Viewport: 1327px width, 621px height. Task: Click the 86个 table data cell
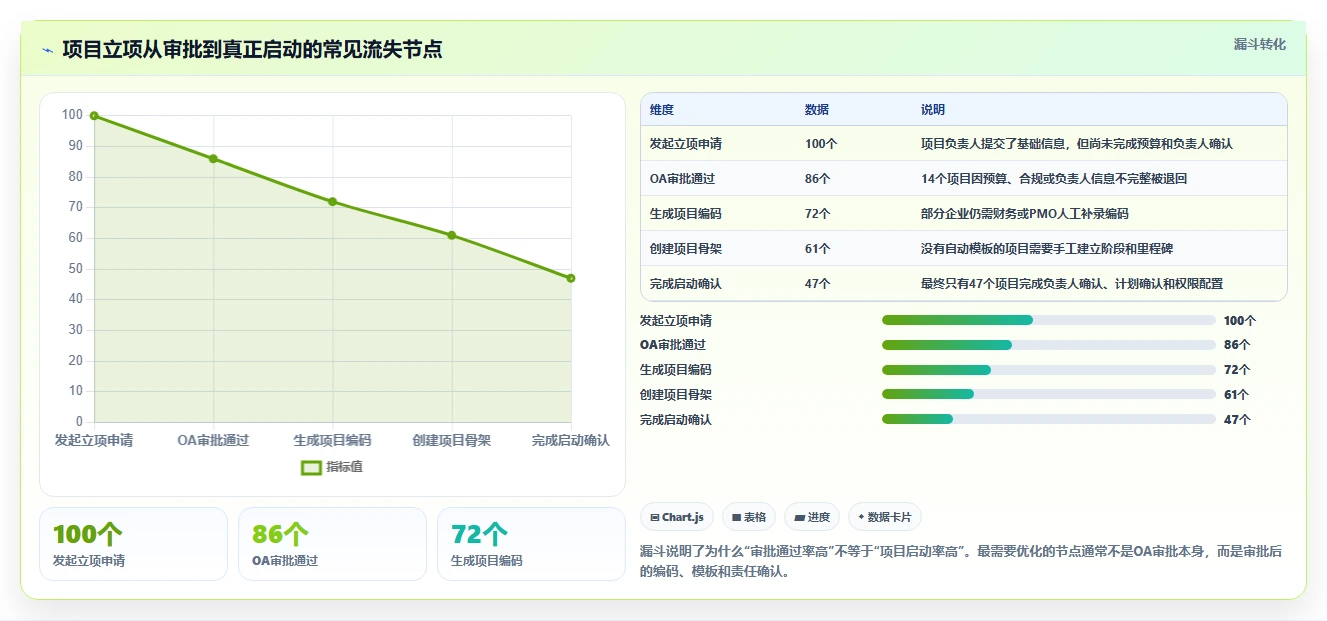[x=818, y=179]
